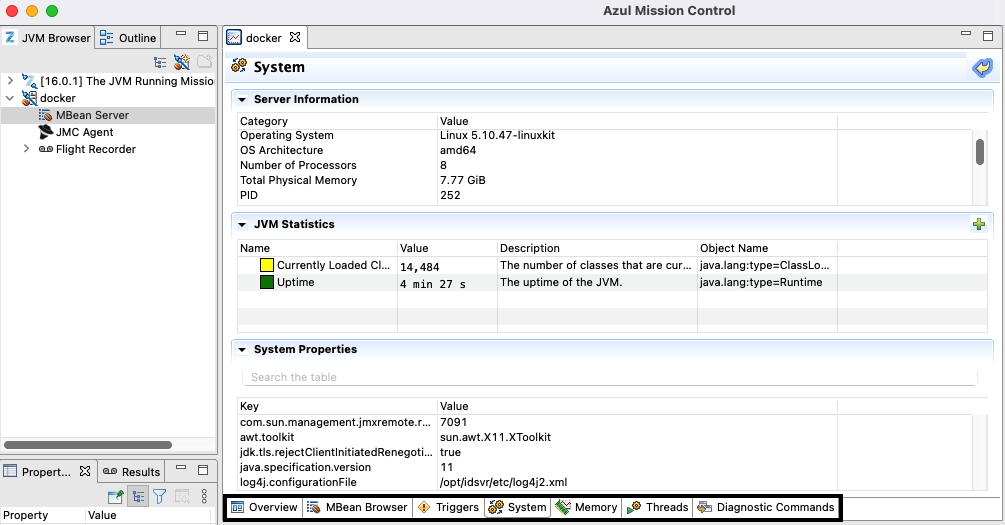Image resolution: width=1005 pixels, height=525 pixels.
Task: Close the docker editor tab
Action: tap(295, 37)
